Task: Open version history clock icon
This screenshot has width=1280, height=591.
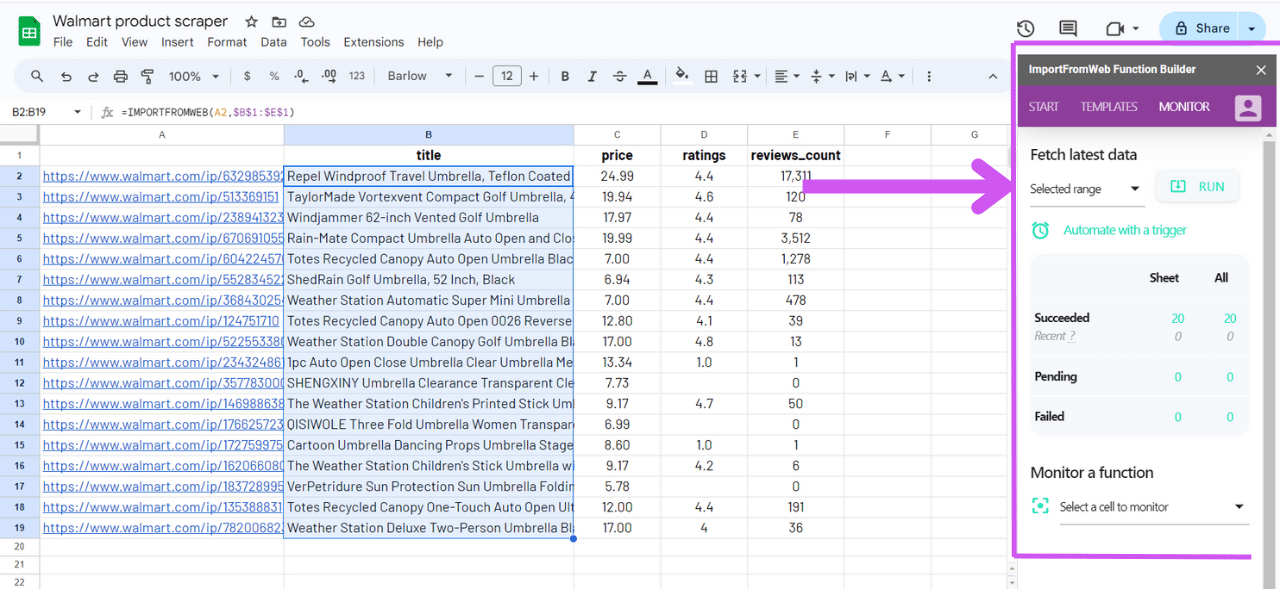Action: tap(1025, 29)
